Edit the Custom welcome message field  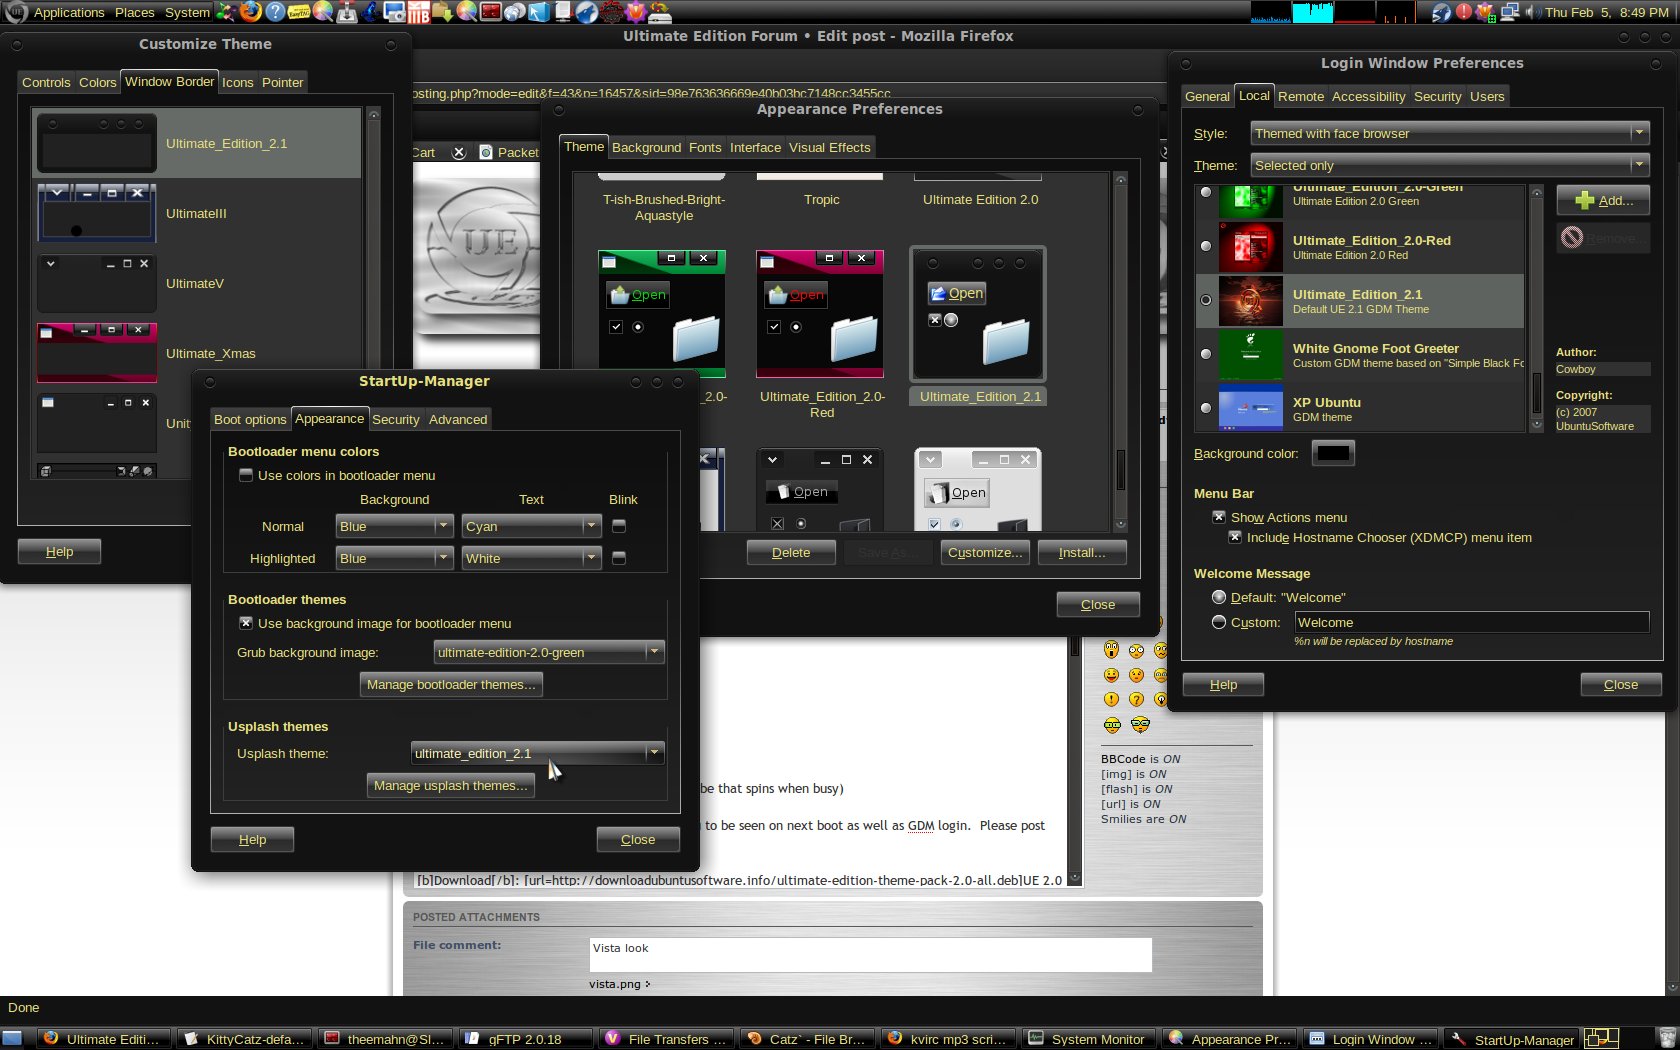[x=1471, y=622]
